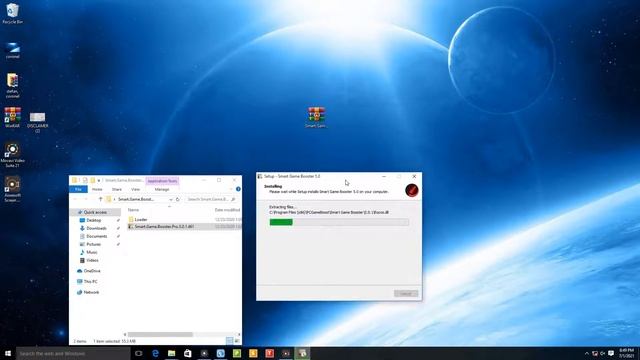640x360 pixels.
Task: Click the Windows Start button
Action: [x=8, y=353]
